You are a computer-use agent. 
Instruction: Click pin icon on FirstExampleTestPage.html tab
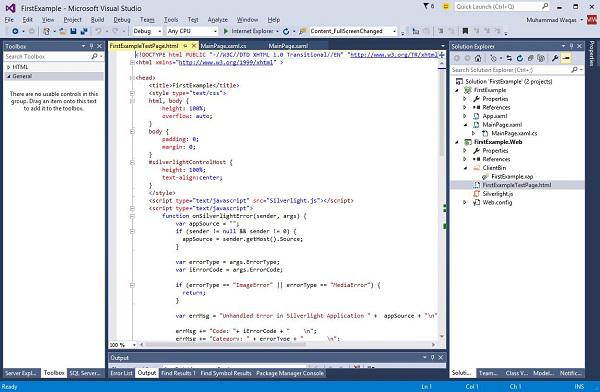(185, 46)
